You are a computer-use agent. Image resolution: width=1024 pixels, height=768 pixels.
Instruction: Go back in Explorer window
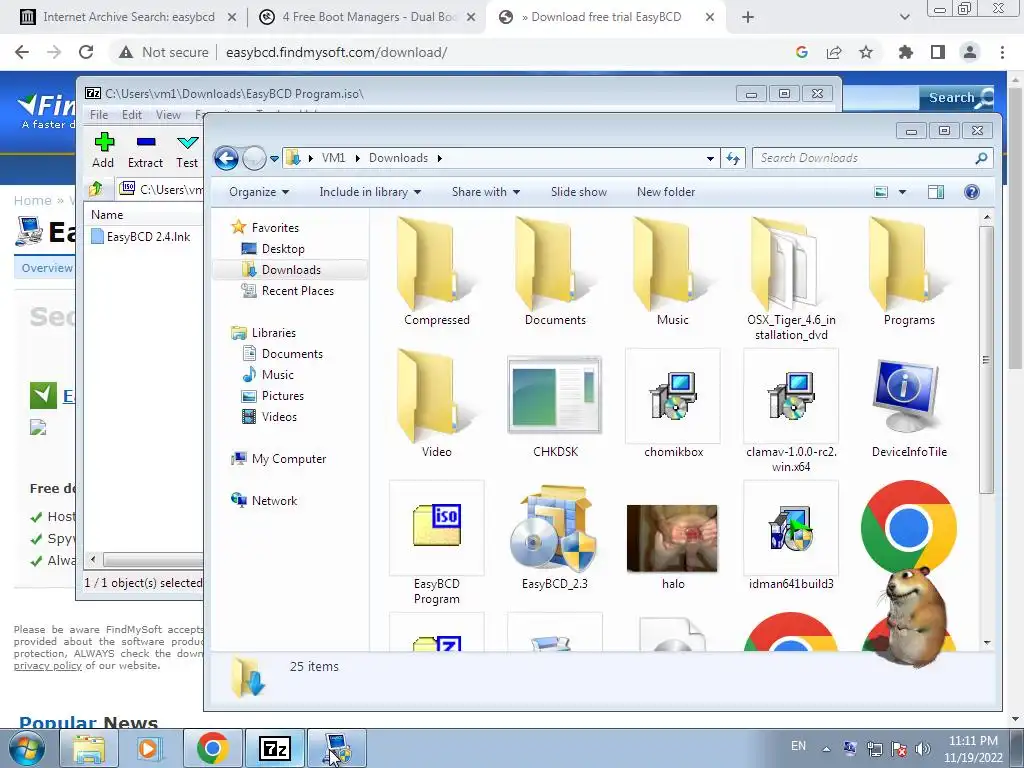click(x=226, y=158)
